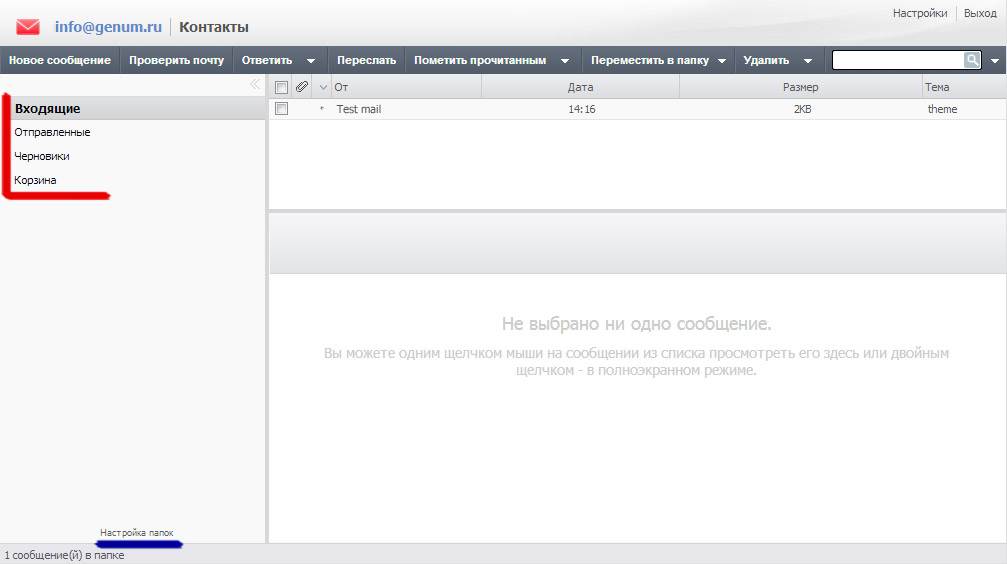Image resolution: width=1007 pixels, height=564 pixels.
Task: Select all messages via header checkbox
Action: pyautogui.click(x=281, y=87)
